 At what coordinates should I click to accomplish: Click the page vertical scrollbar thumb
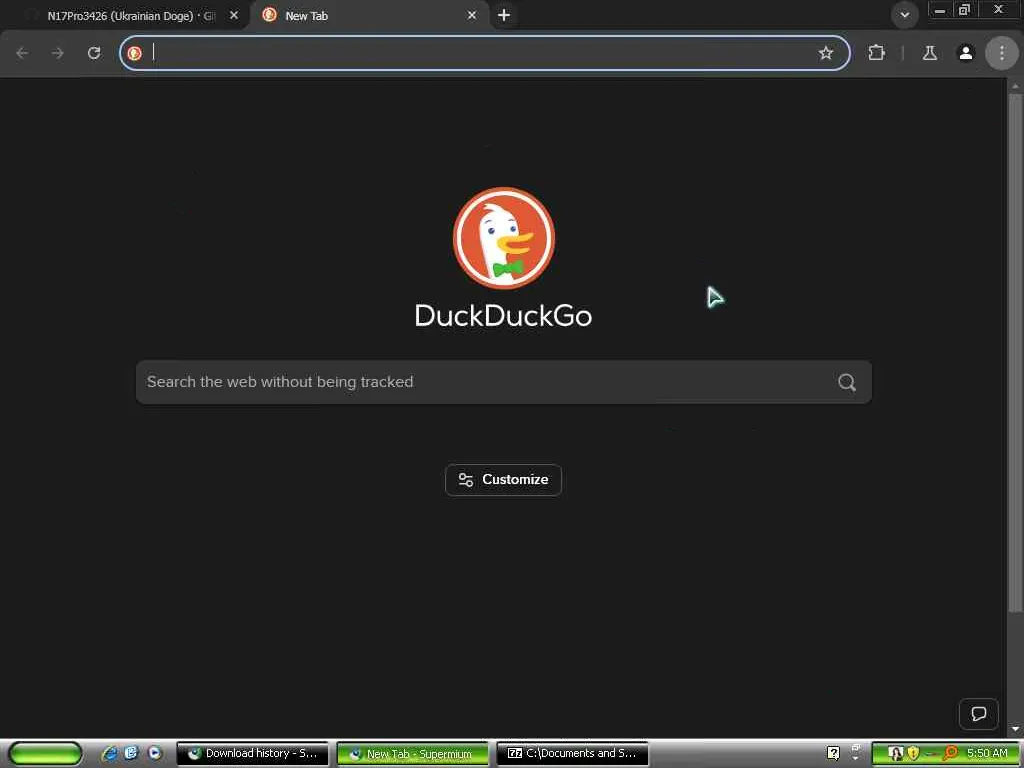pos(1015,353)
